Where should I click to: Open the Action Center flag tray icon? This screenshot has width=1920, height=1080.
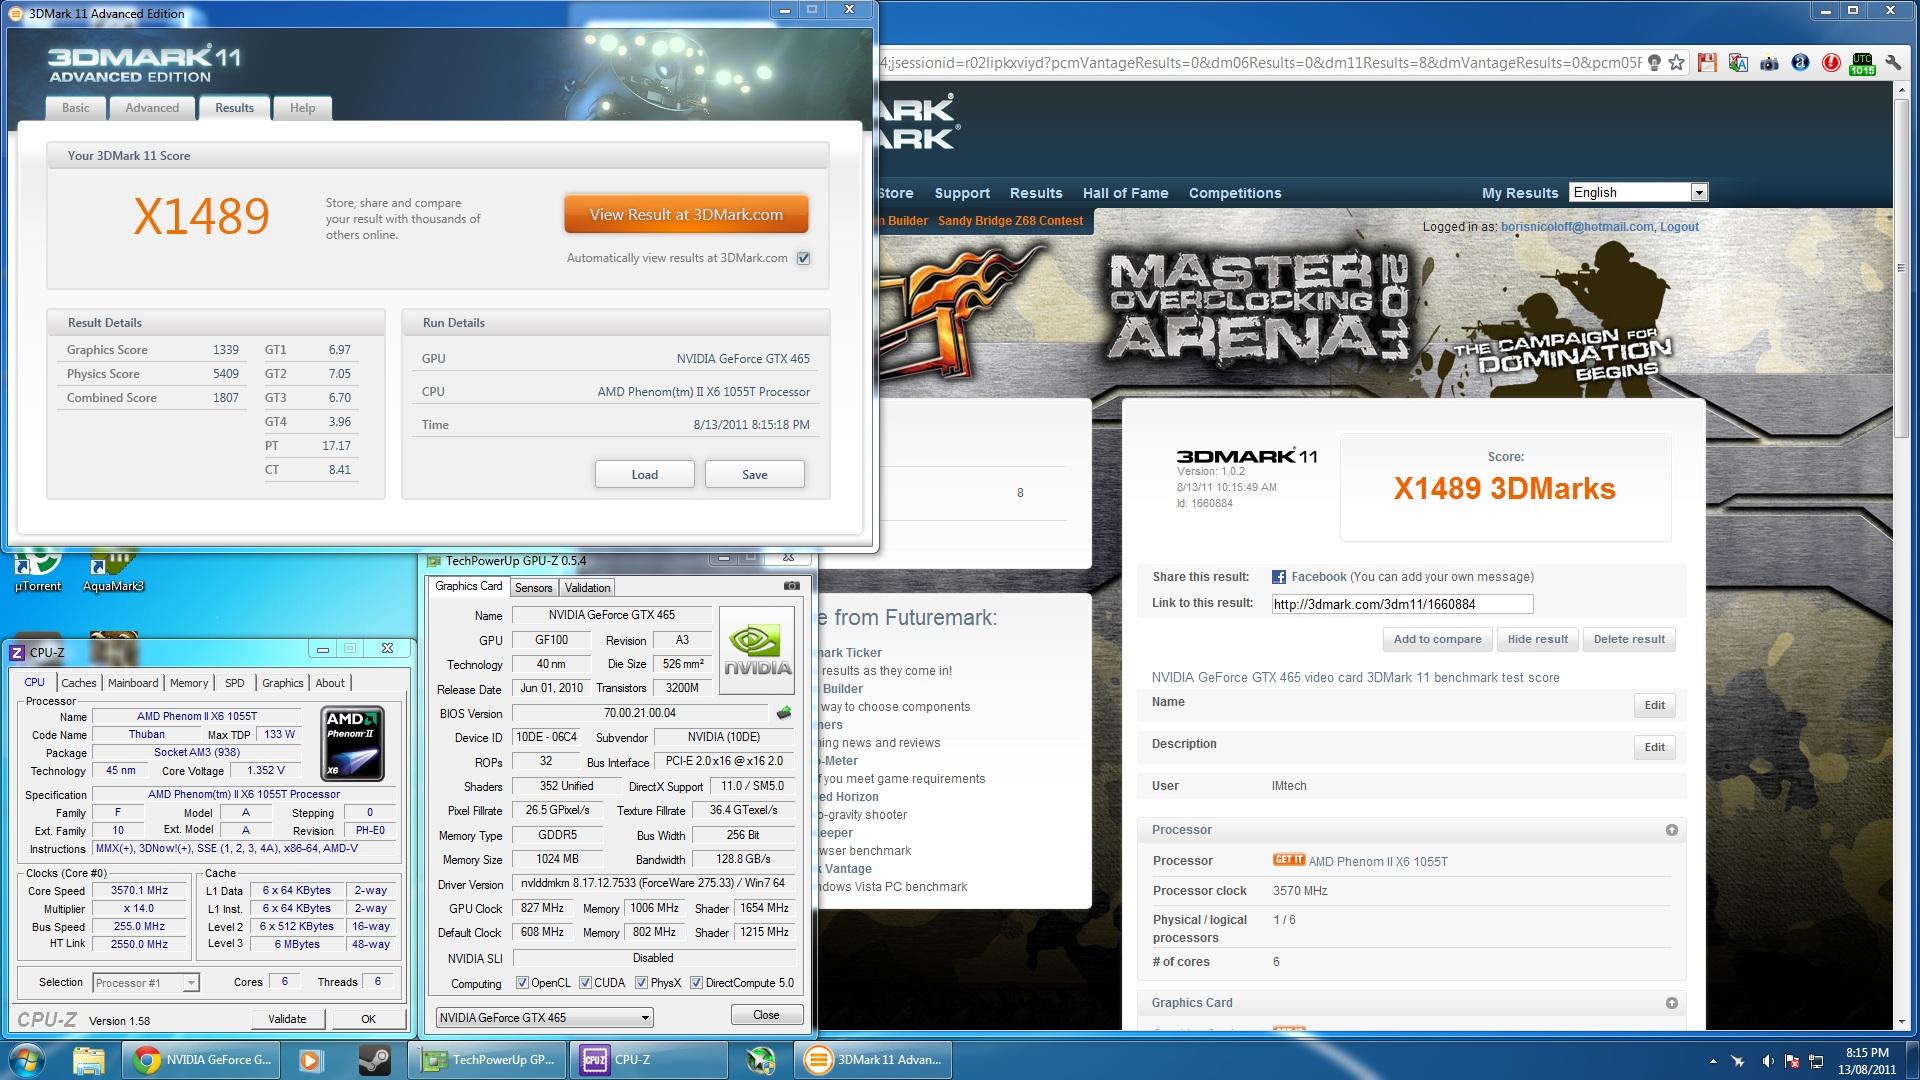[x=1792, y=1061]
